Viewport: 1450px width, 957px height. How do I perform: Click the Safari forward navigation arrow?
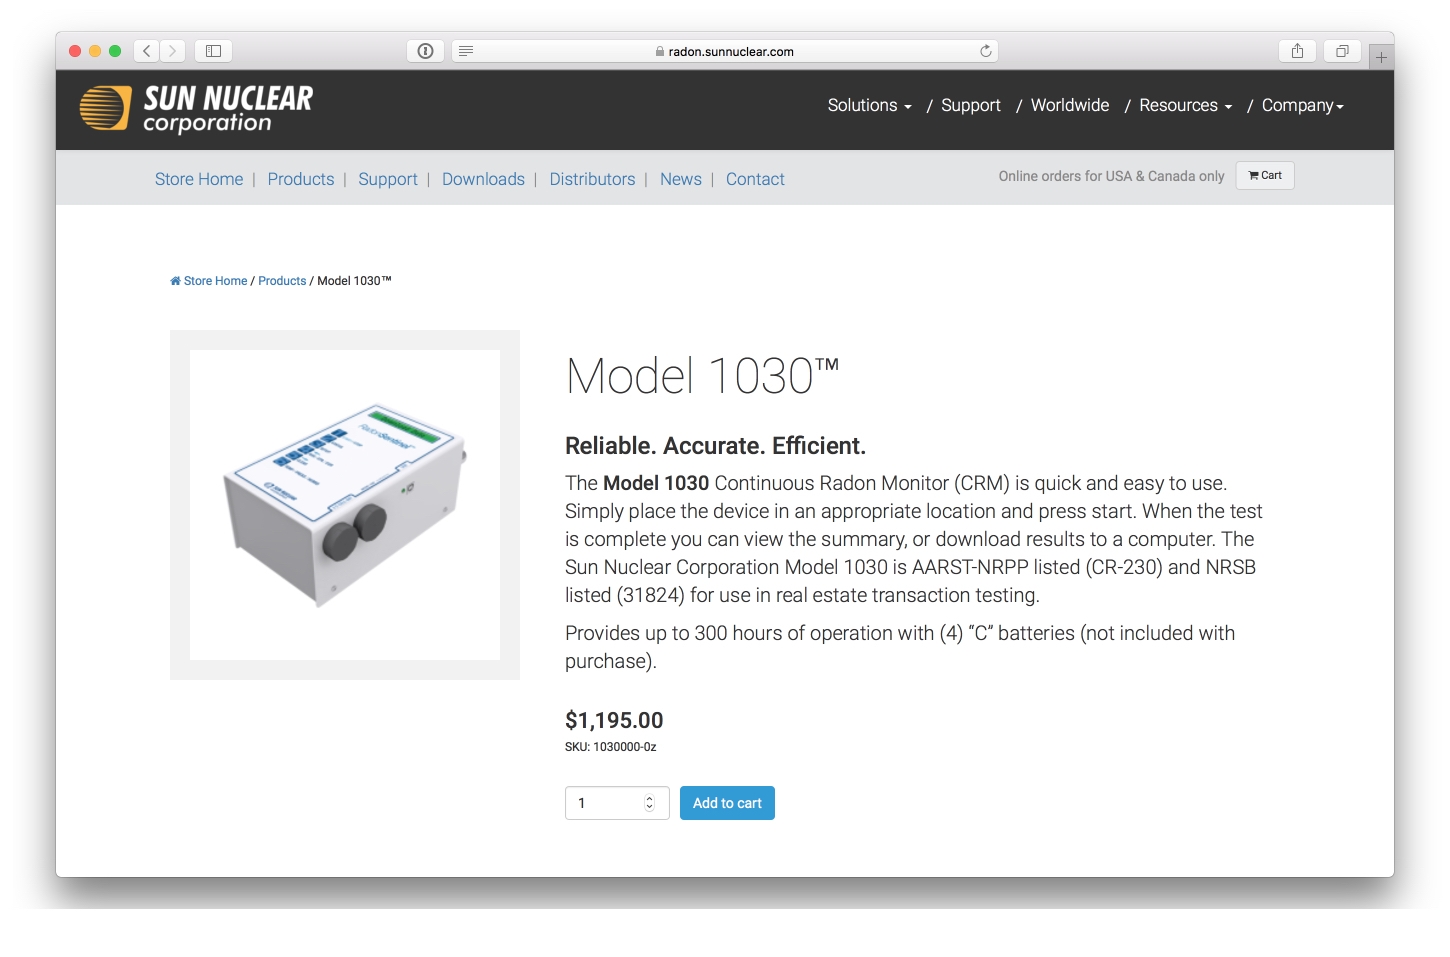173,51
